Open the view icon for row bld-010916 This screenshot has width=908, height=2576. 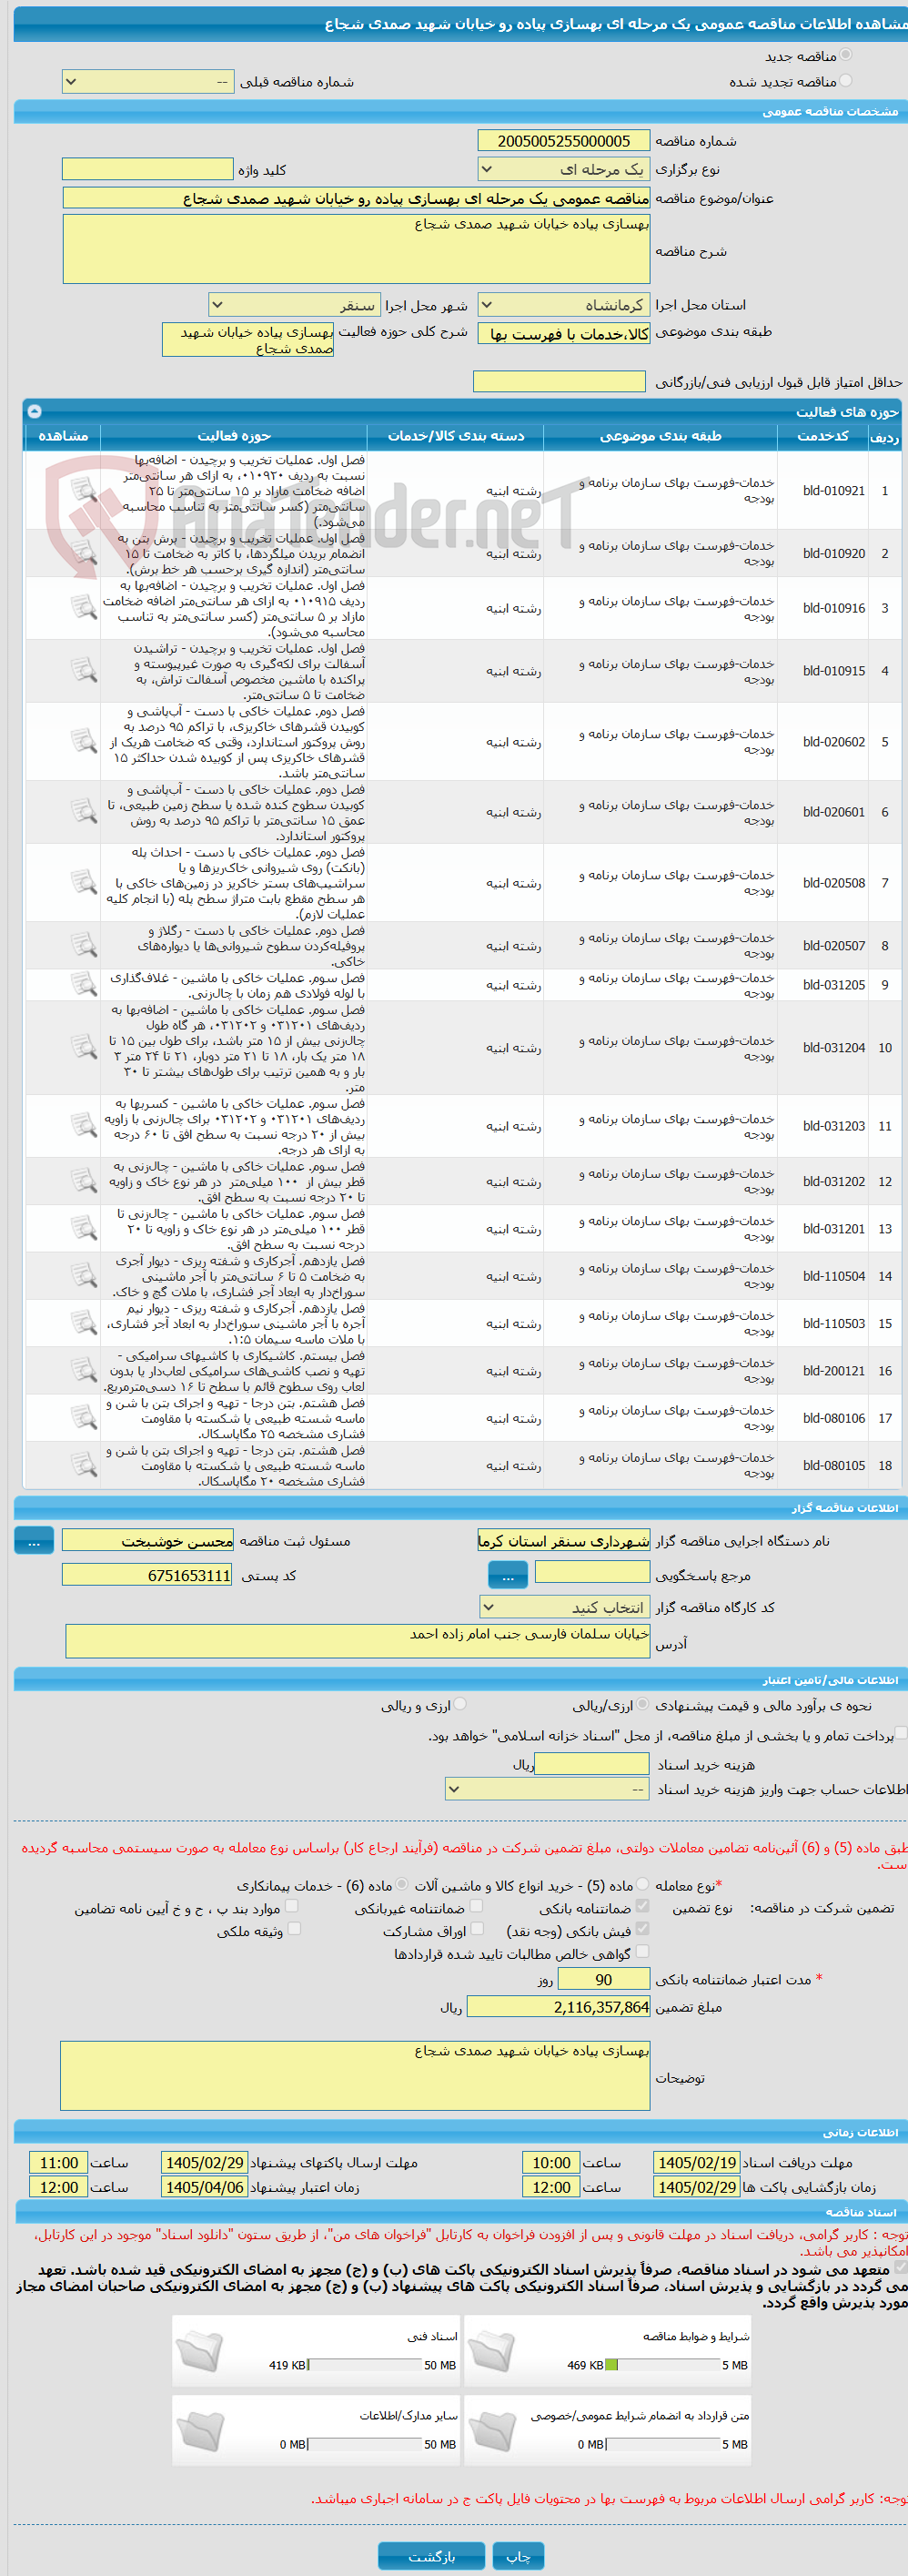(x=83, y=607)
